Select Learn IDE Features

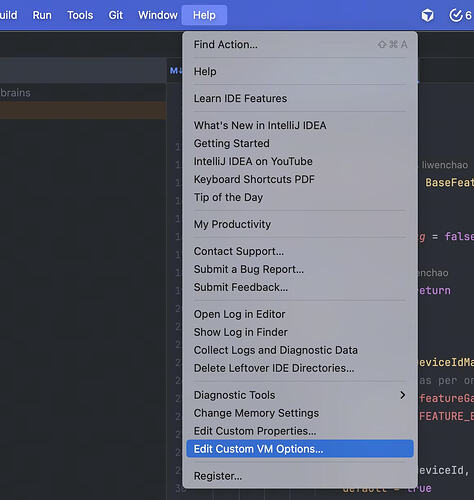pos(300,98)
